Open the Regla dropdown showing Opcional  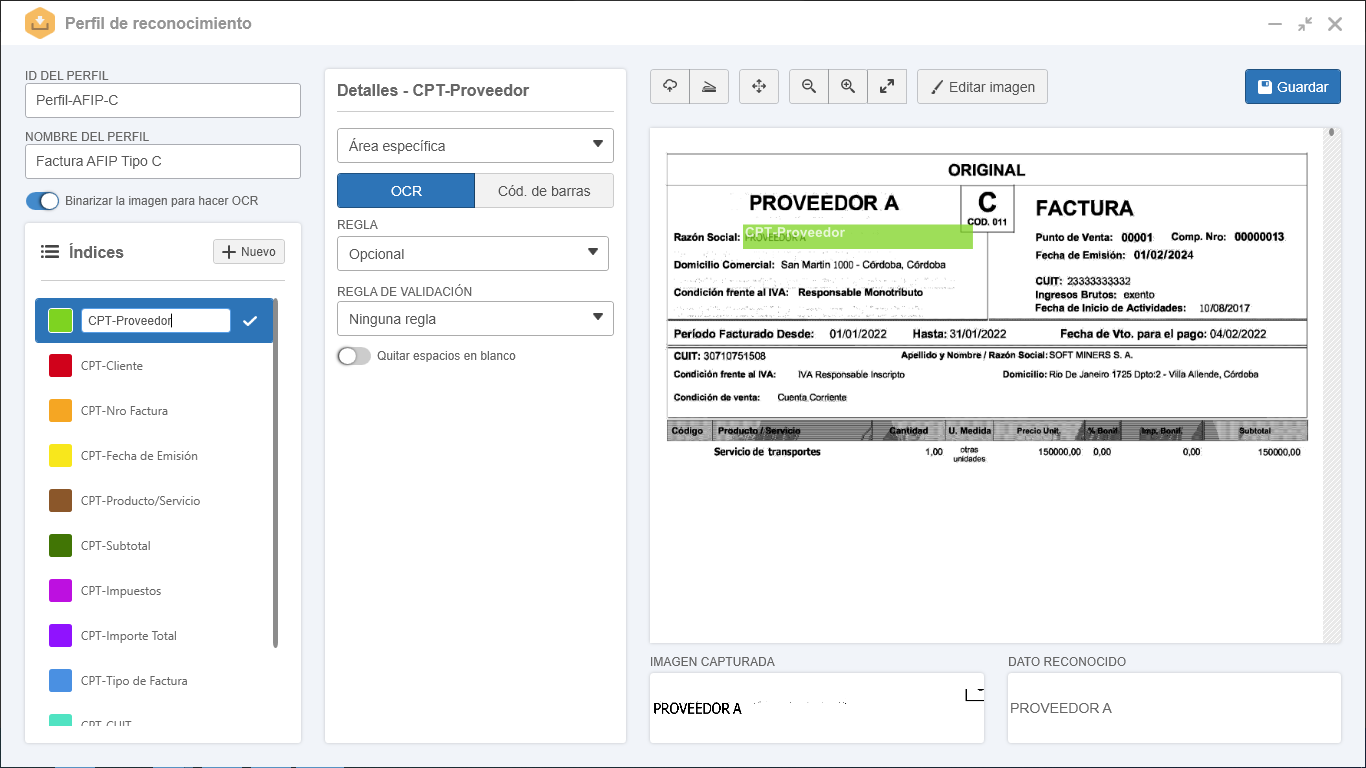[473, 254]
